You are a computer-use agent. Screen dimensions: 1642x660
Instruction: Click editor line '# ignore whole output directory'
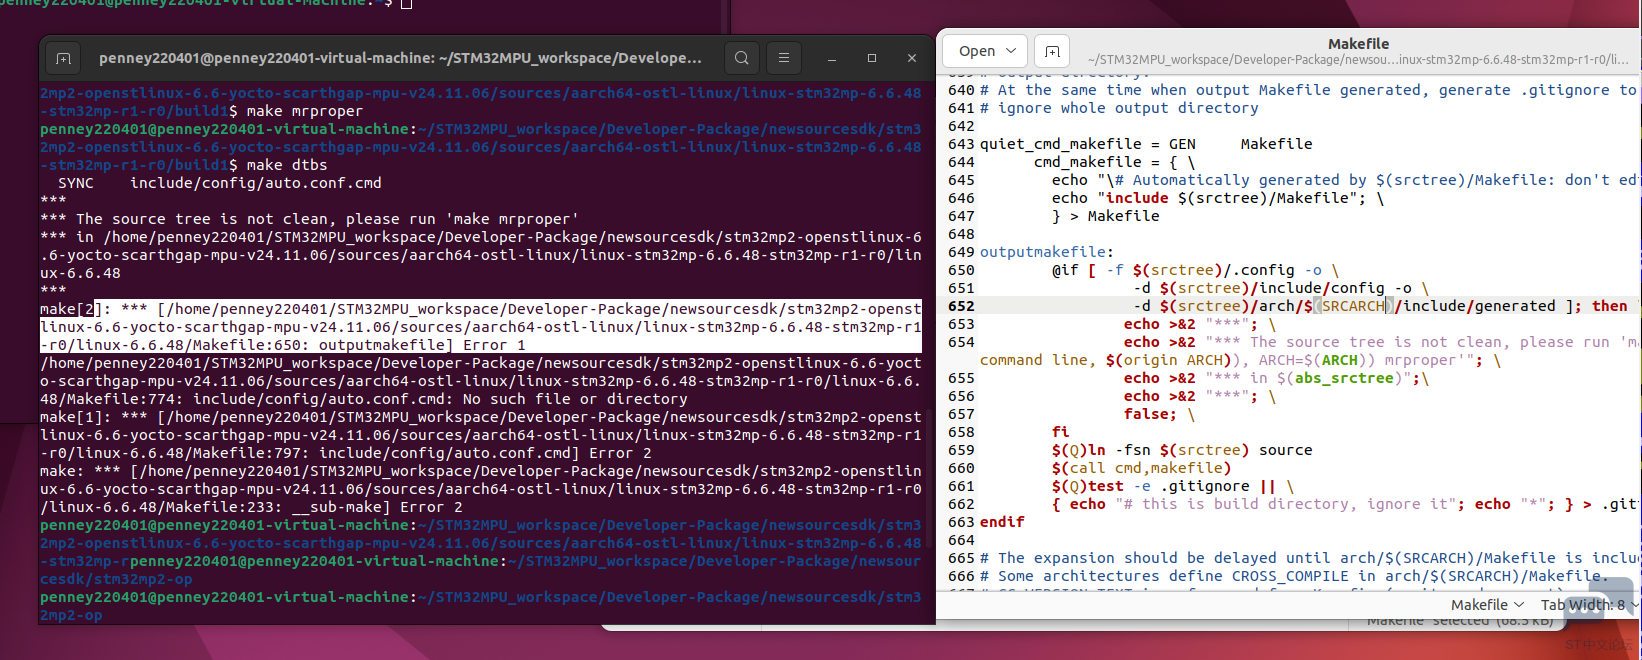point(1119,108)
